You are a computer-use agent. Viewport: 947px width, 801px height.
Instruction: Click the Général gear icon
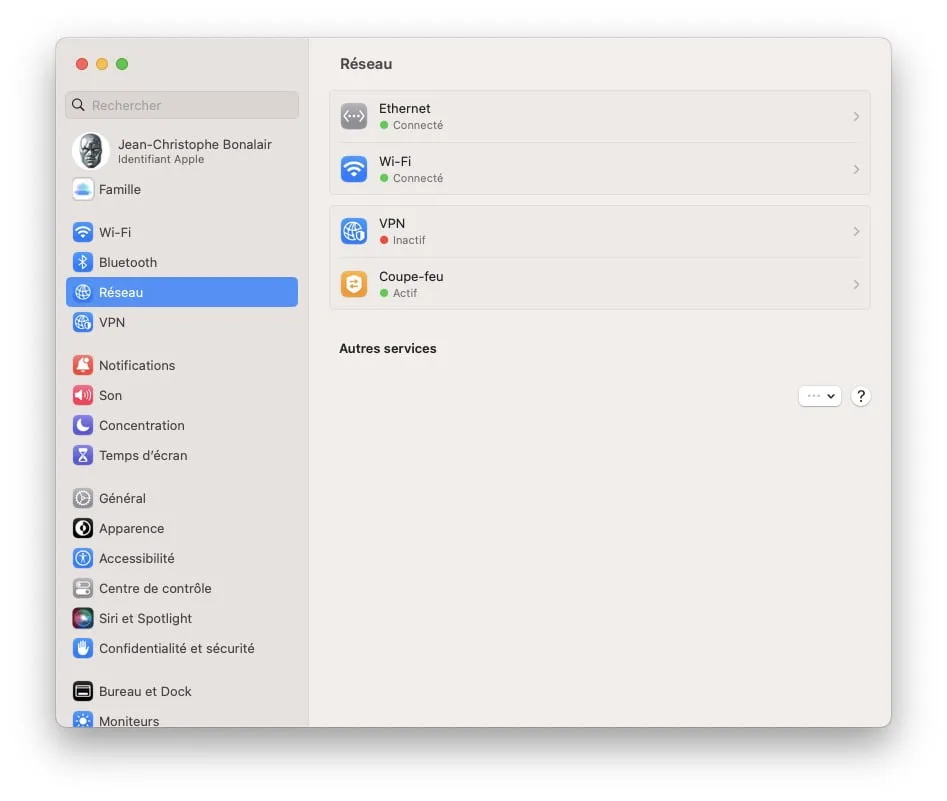[83, 498]
